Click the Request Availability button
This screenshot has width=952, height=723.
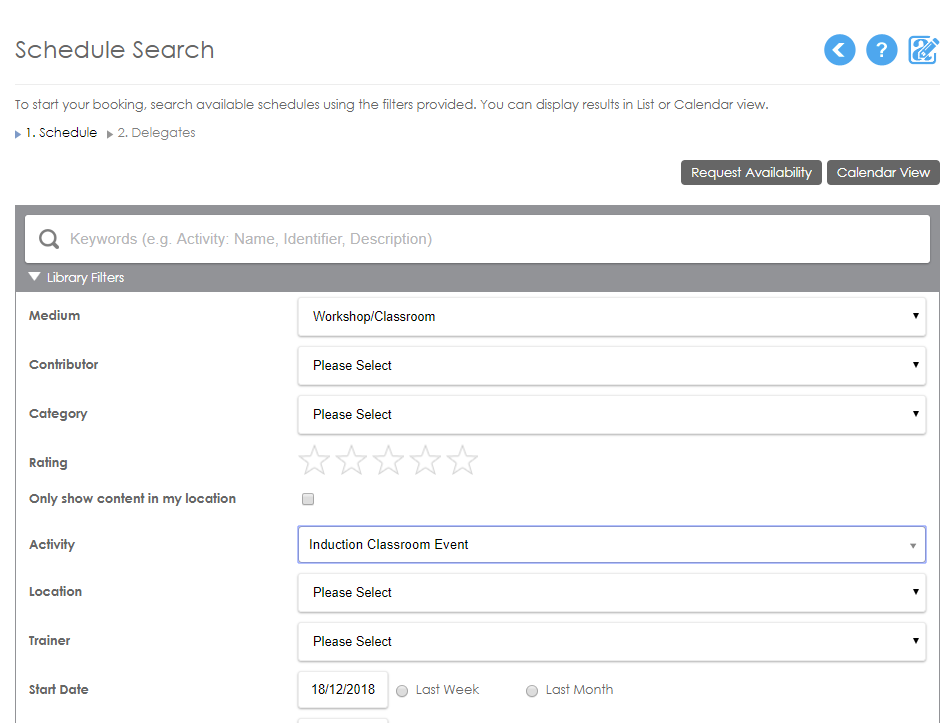(x=751, y=172)
